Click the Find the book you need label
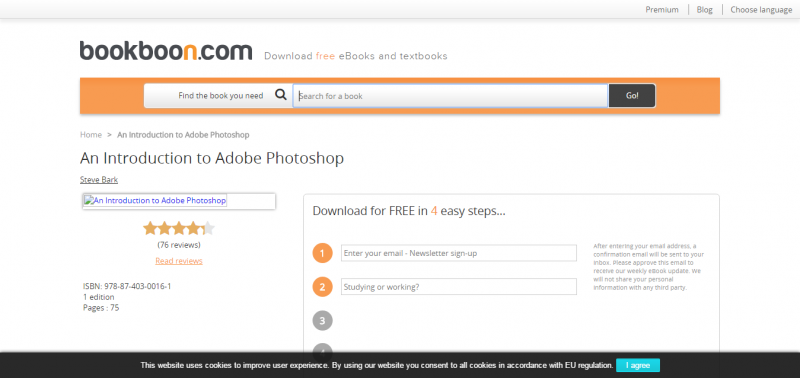The image size is (800, 378). [x=221, y=95]
